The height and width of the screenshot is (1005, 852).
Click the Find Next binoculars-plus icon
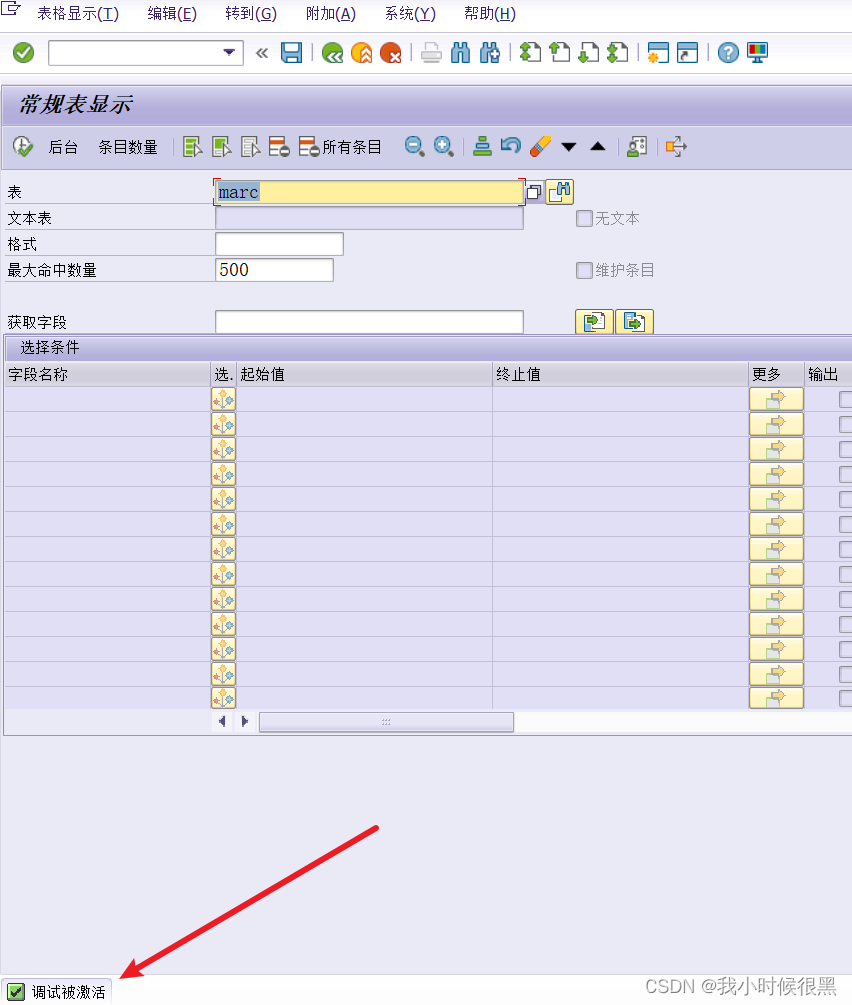[x=490, y=53]
